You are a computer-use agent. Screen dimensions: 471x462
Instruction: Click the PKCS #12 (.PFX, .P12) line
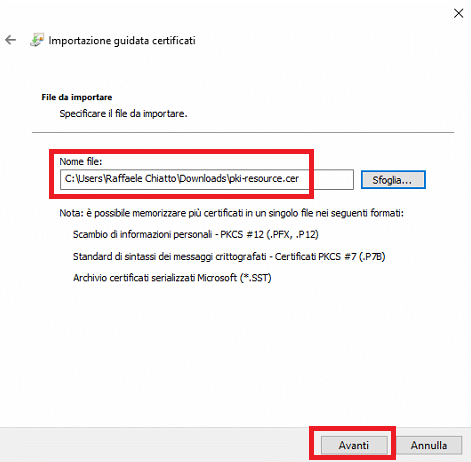196,234
